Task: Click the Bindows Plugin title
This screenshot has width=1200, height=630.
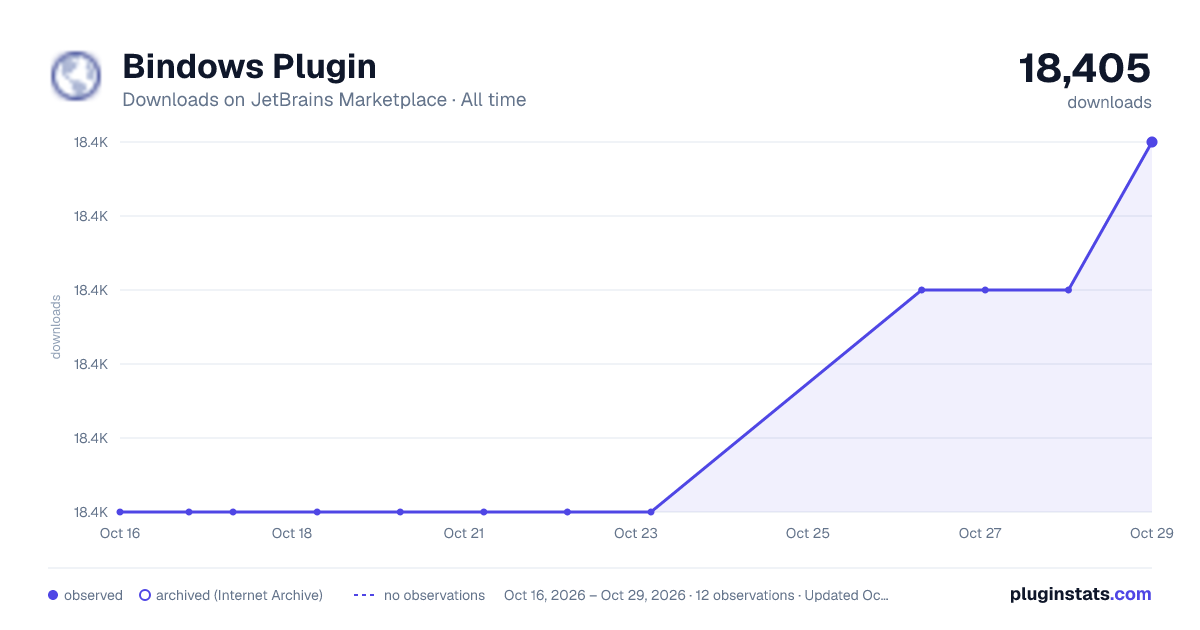Action: 249,67
